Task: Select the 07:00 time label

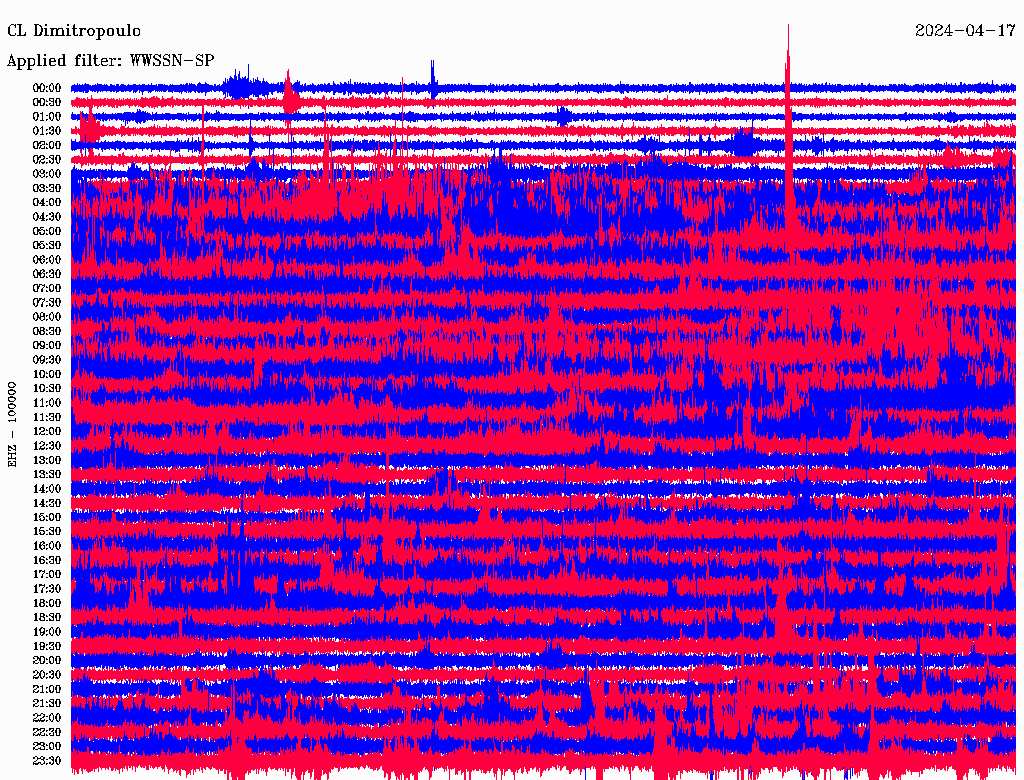Action: 47,288
